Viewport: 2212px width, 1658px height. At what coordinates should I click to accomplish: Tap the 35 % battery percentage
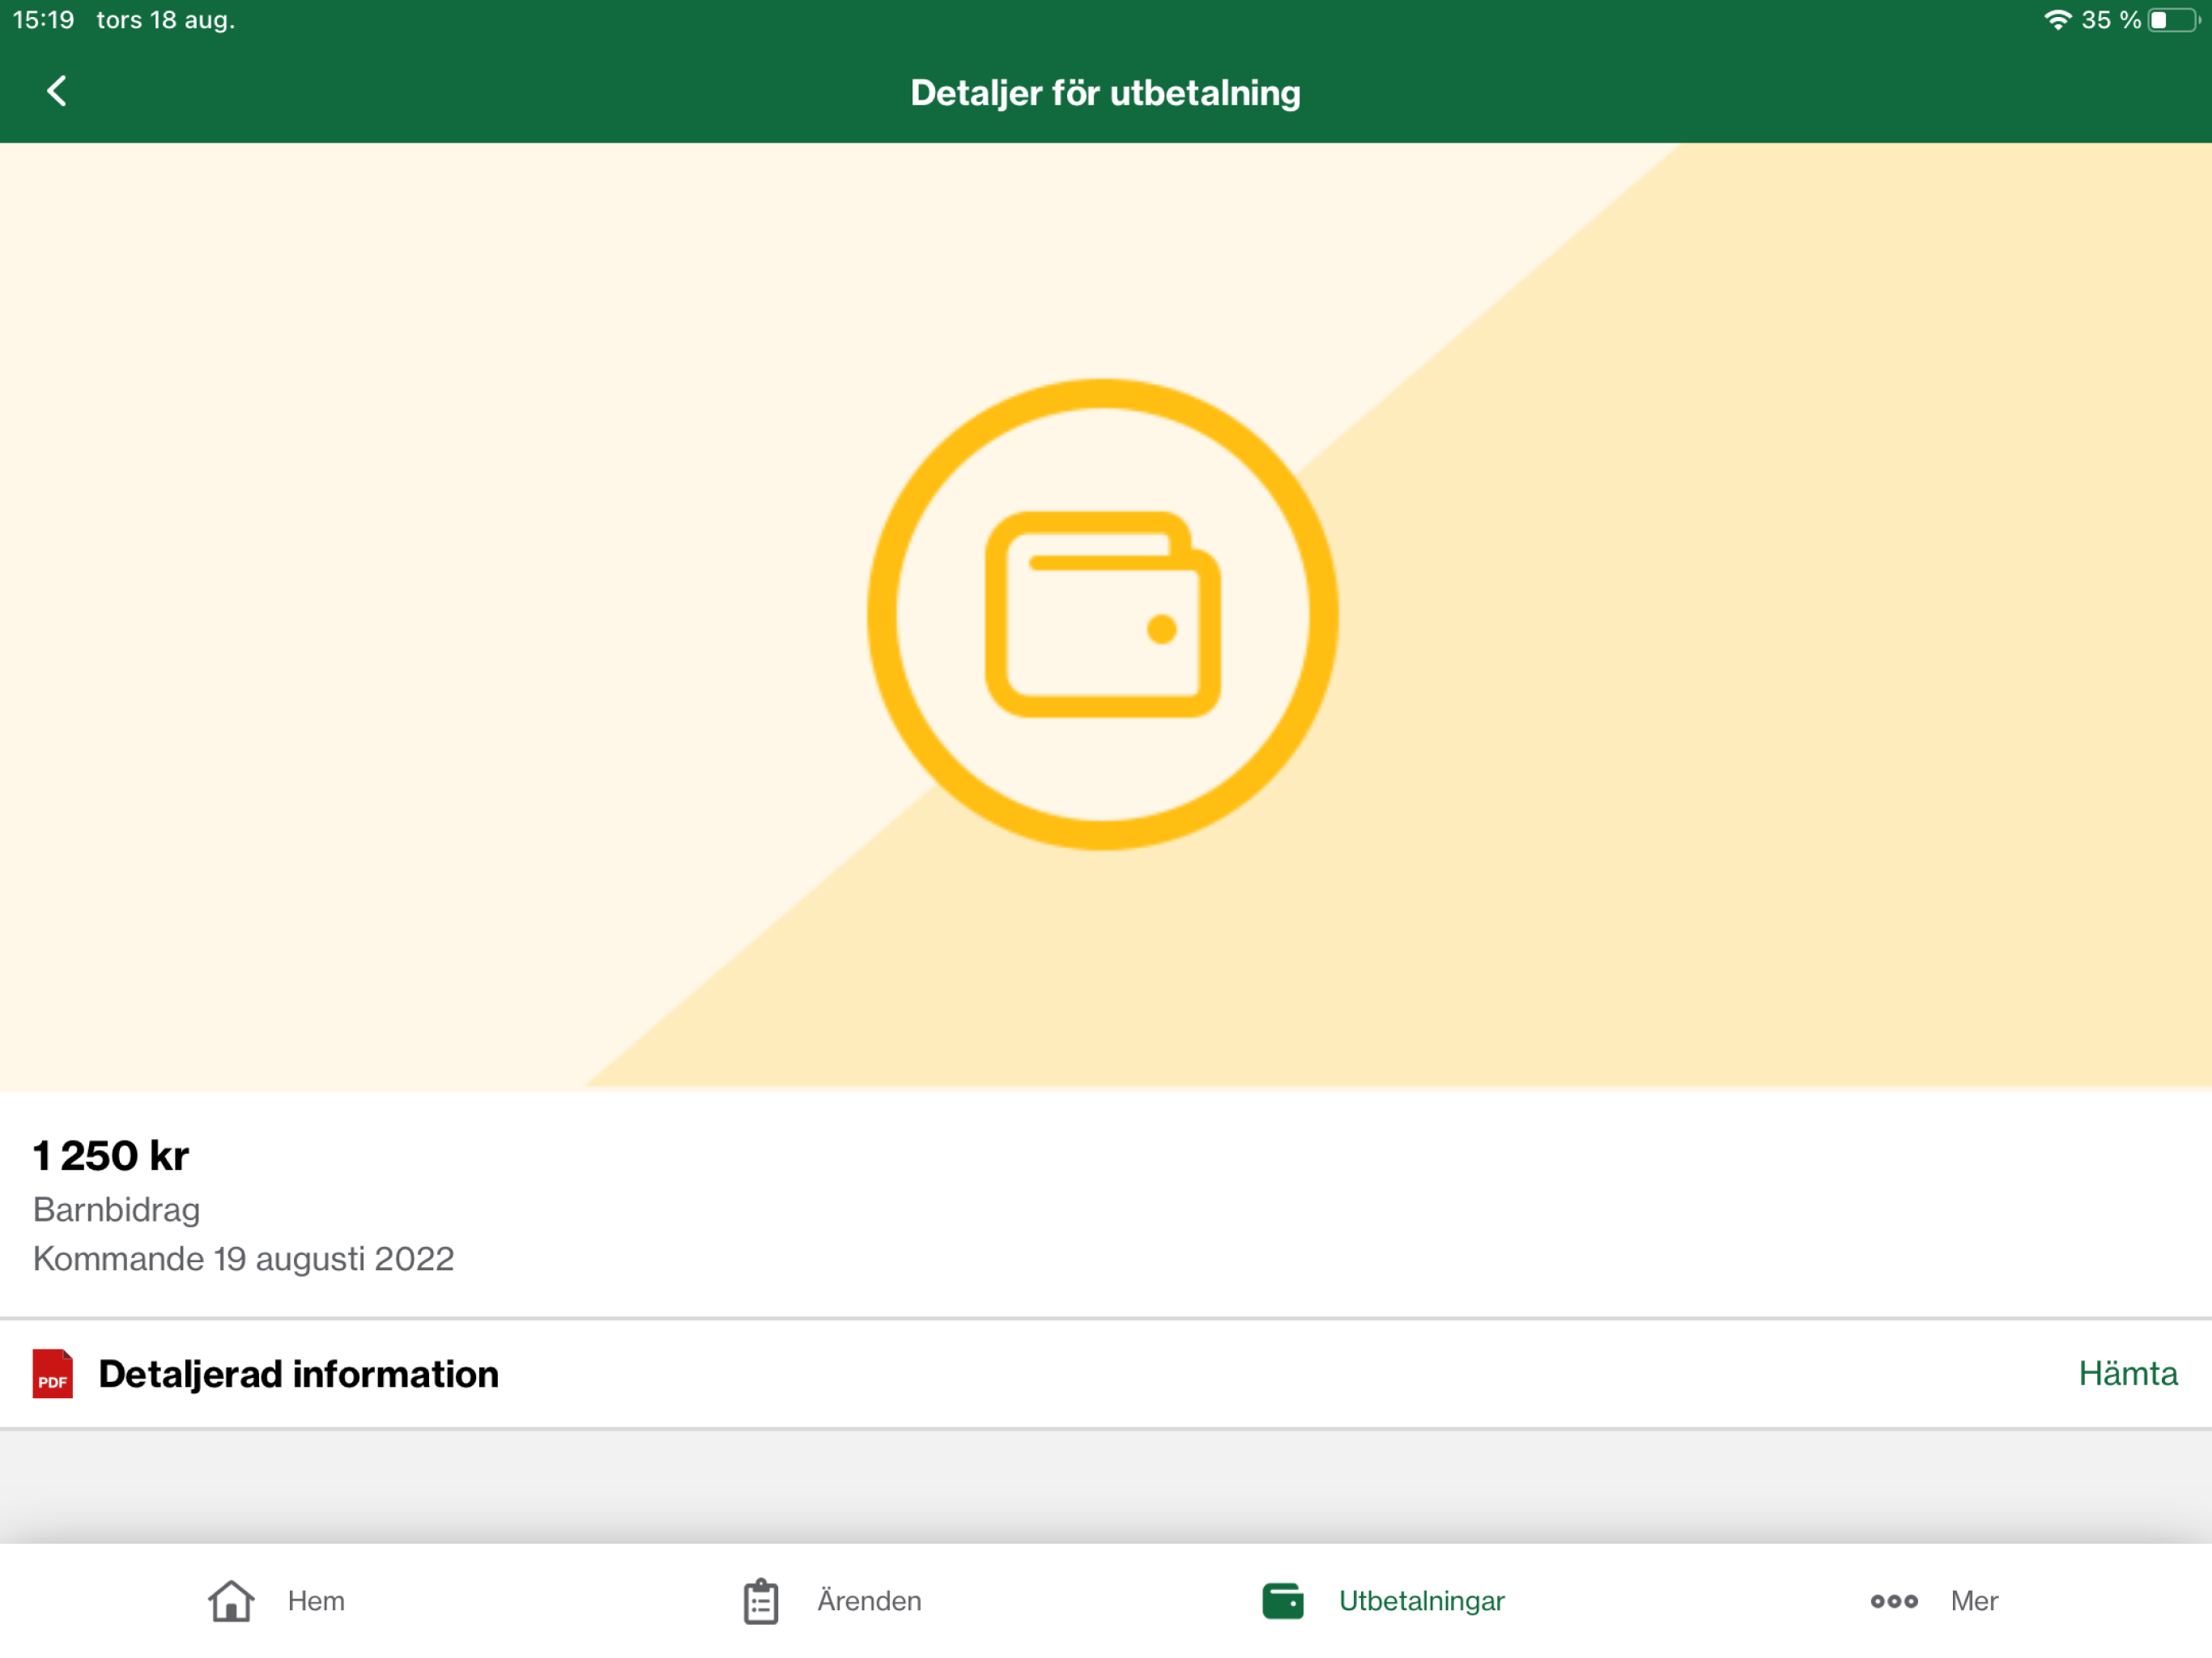point(2111,20)
